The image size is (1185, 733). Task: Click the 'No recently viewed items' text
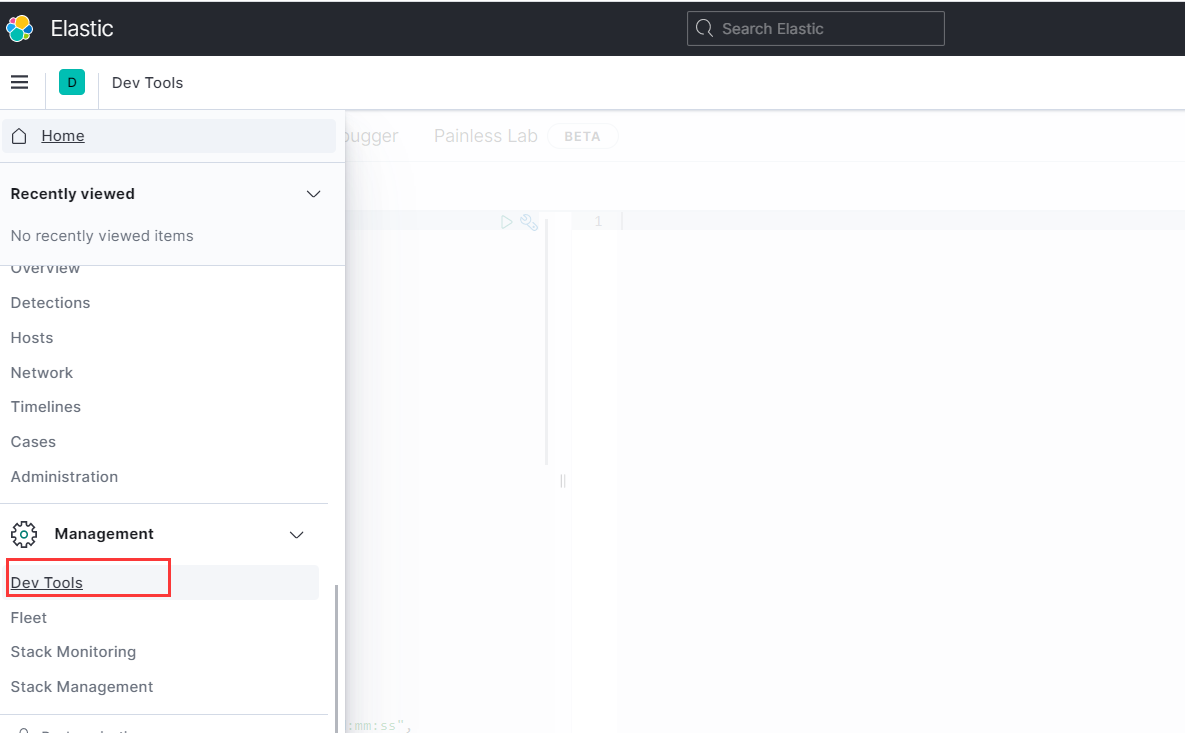pos(102,236)
